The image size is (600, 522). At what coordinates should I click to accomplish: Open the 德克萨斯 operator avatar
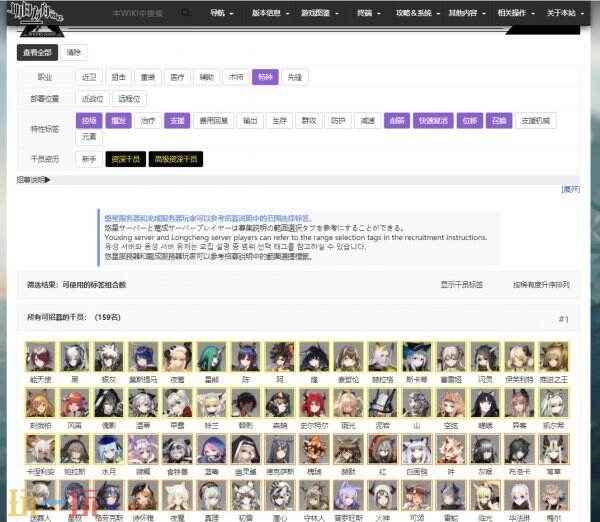pos(280,449)
